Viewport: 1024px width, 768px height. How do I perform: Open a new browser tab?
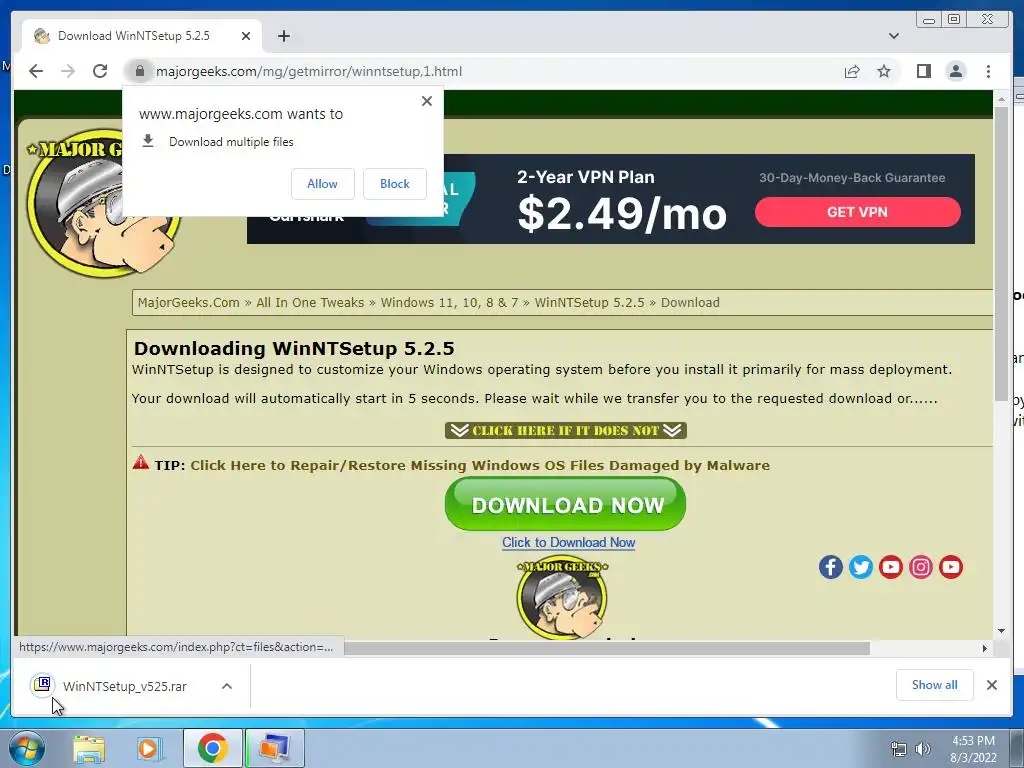283,36
